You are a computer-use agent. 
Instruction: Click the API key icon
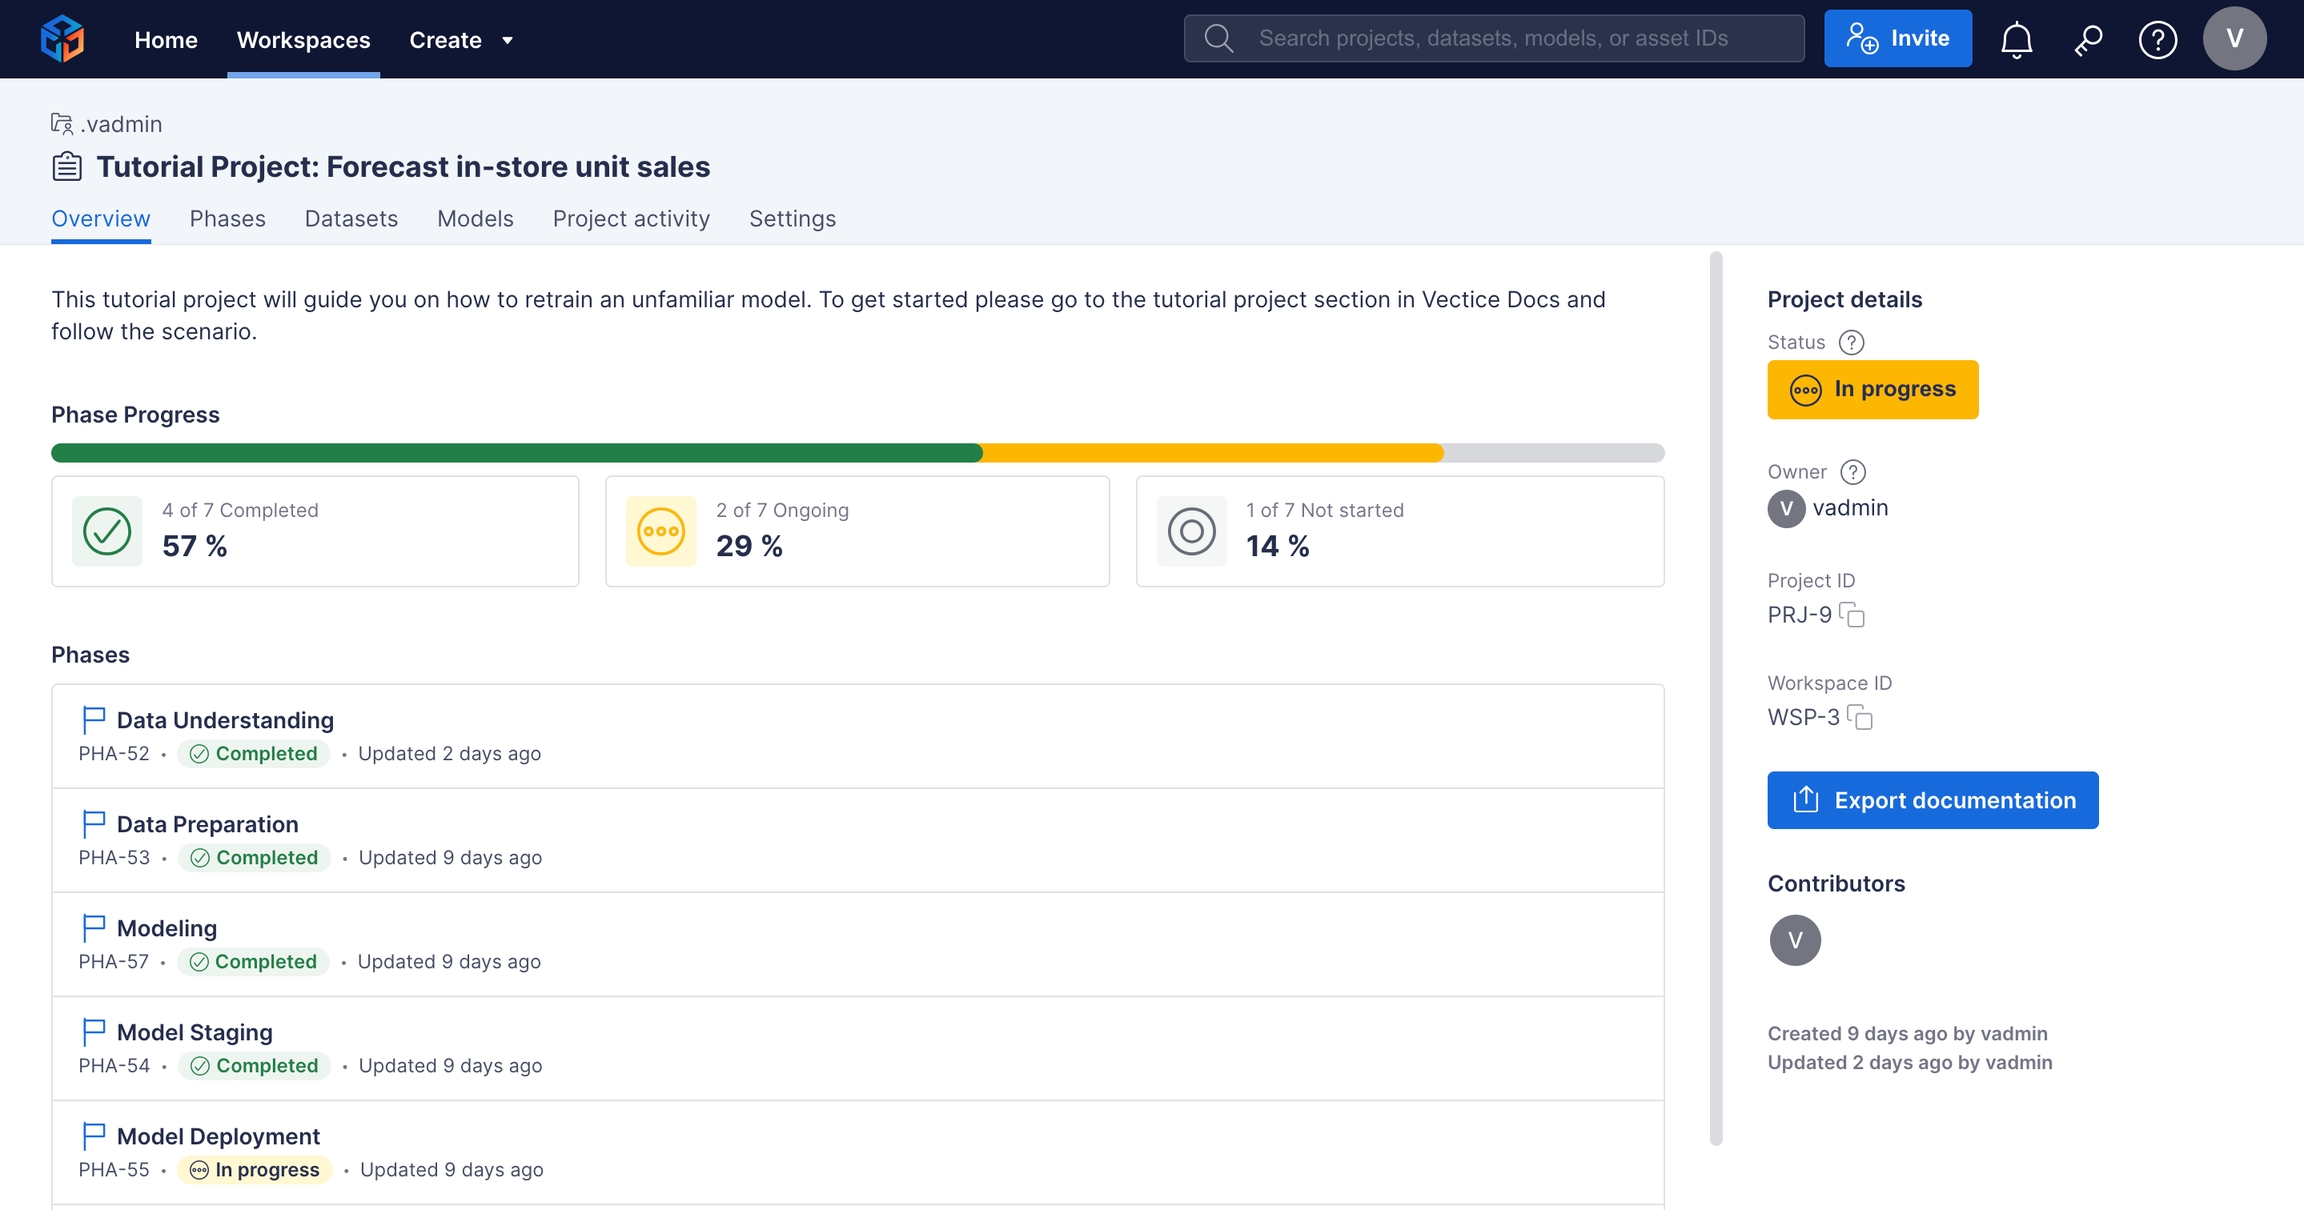point(2087,39)
